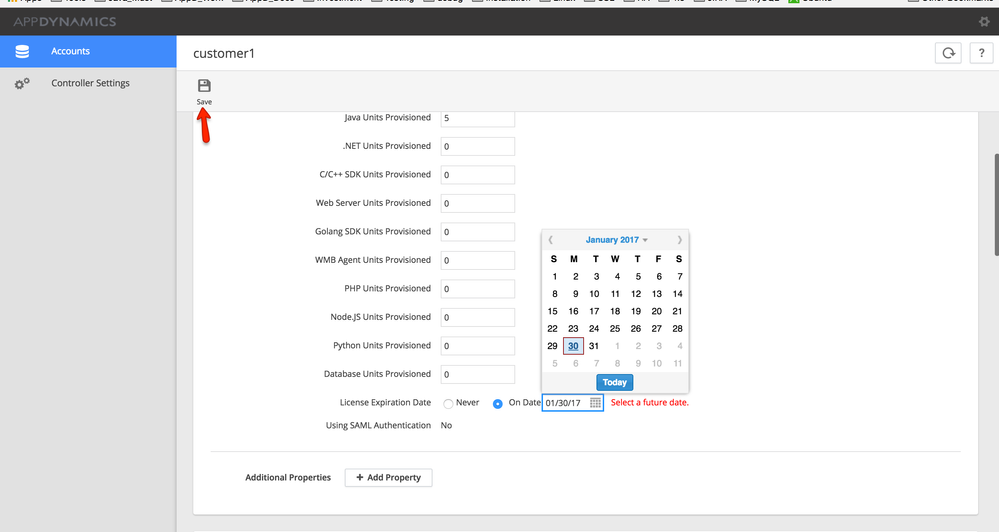Open Controller Settings in sidebar

click(x=90, y=83)
